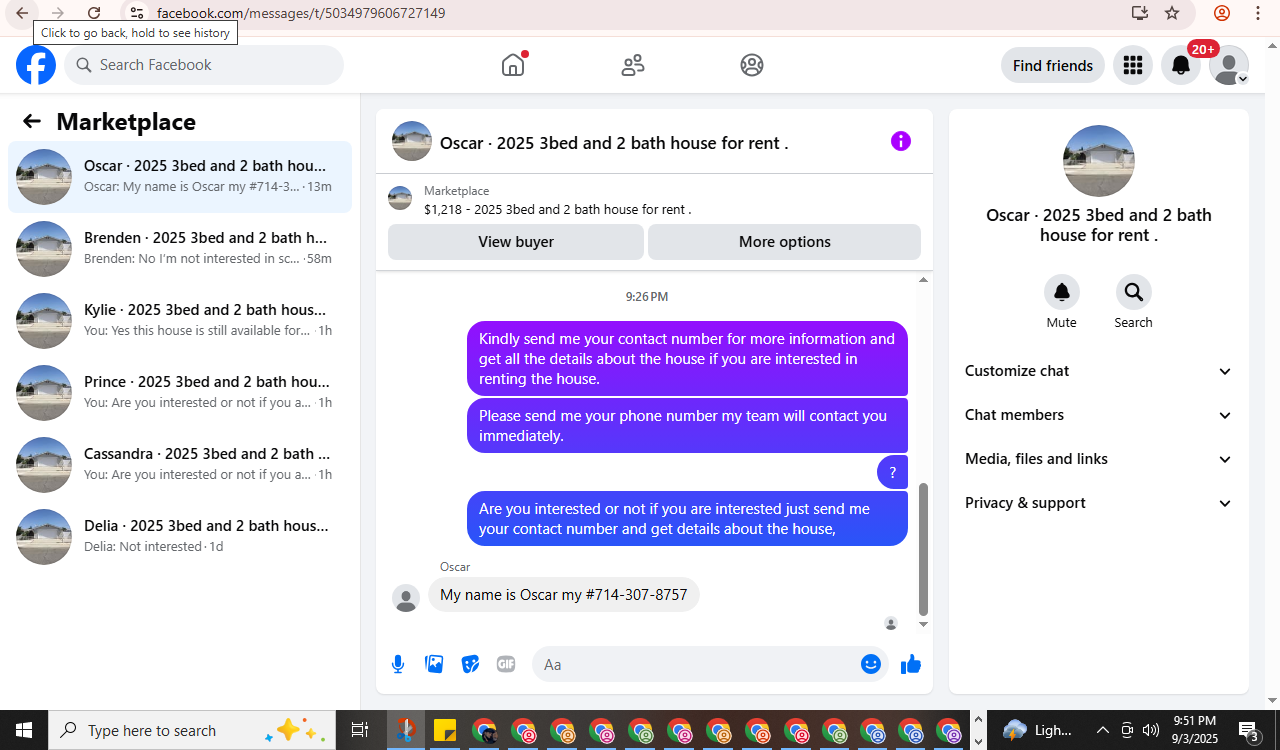Click the chat scrollbar down arrow
1280x750 pixels.
pos(923,624)
